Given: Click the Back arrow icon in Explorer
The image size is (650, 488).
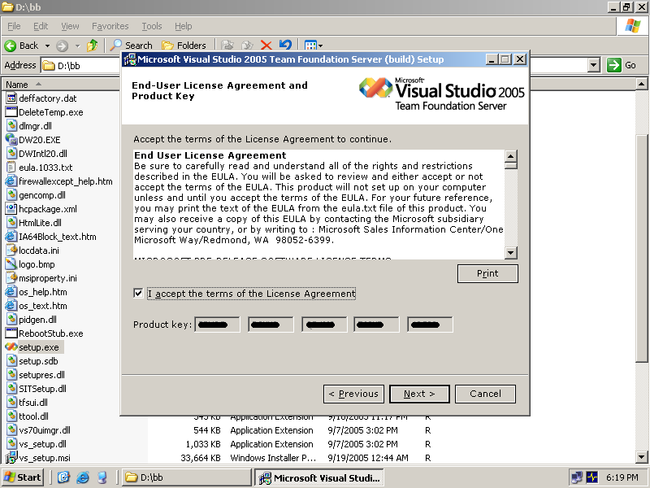Looking at the screenshot, I should [10, 46].
